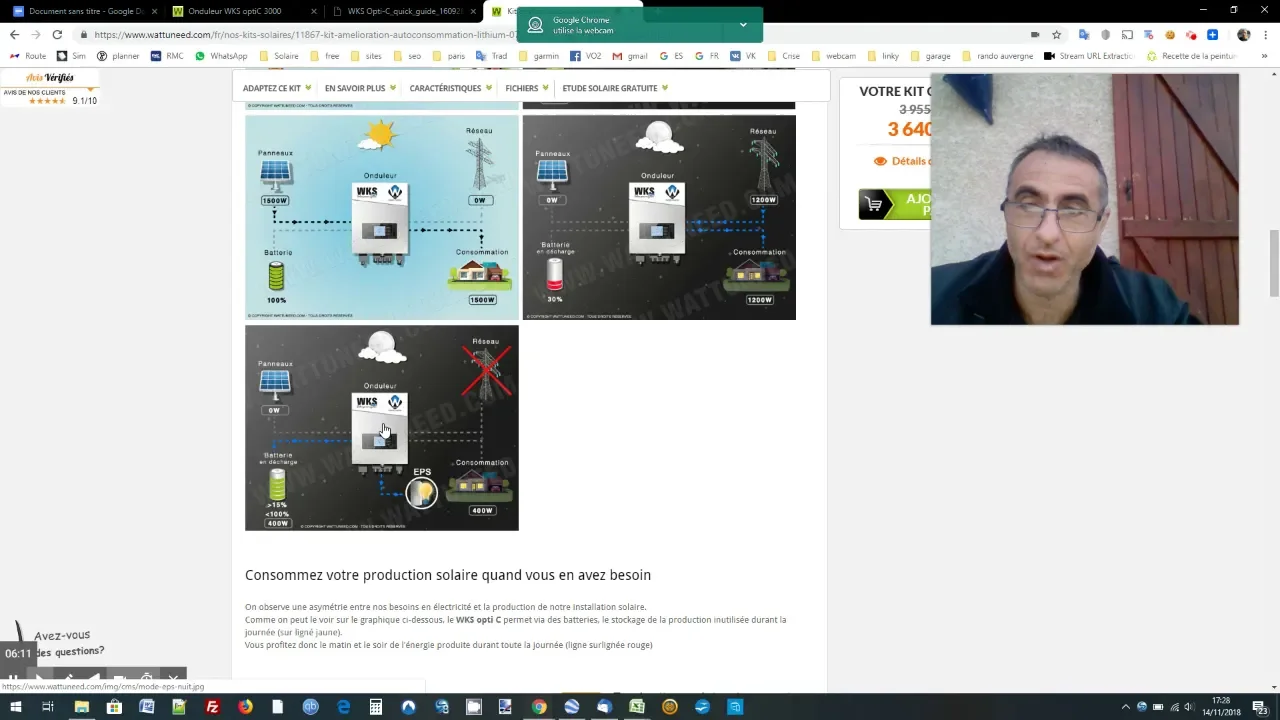Viewport: 1280px width, 720px height.
Task: Launch Firefox from the taskbar
Action: point(245,707)
